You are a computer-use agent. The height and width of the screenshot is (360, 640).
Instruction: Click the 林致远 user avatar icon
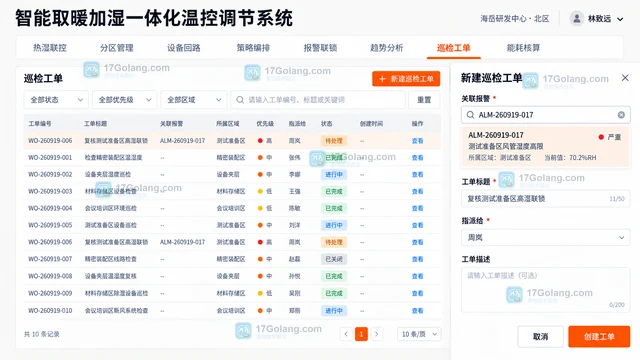click(x=577, y=18)
